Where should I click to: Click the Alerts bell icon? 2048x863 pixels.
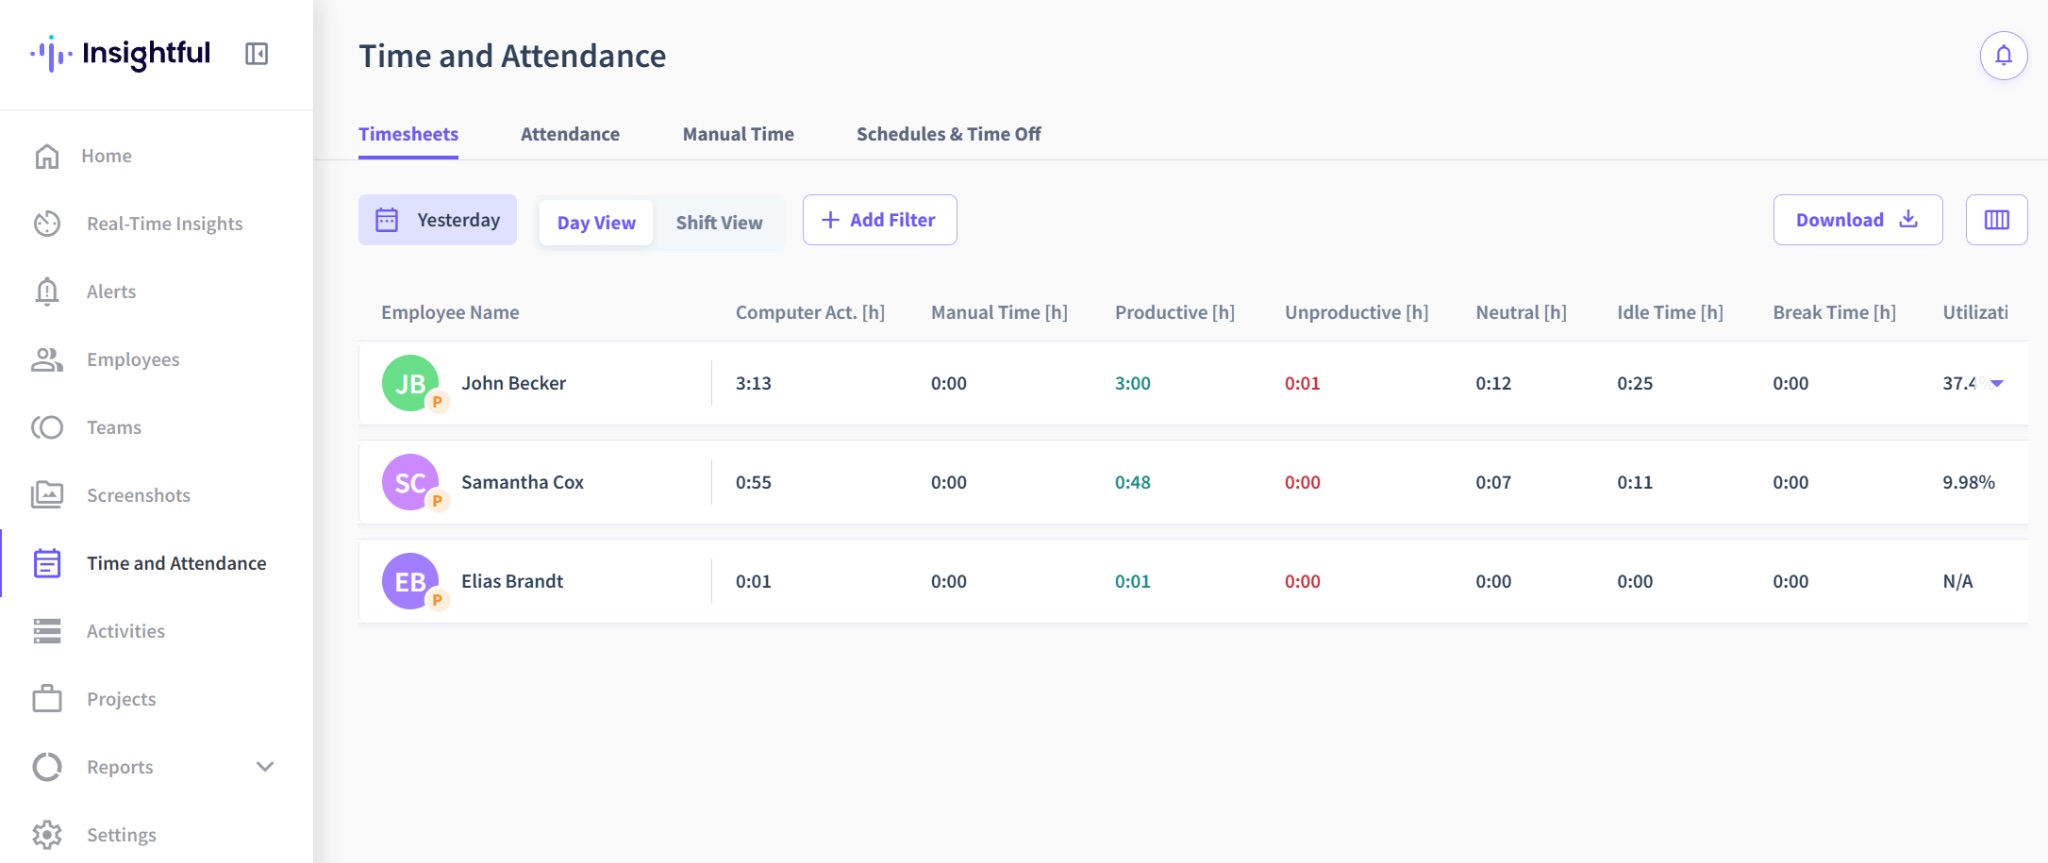tap(47, 292)
